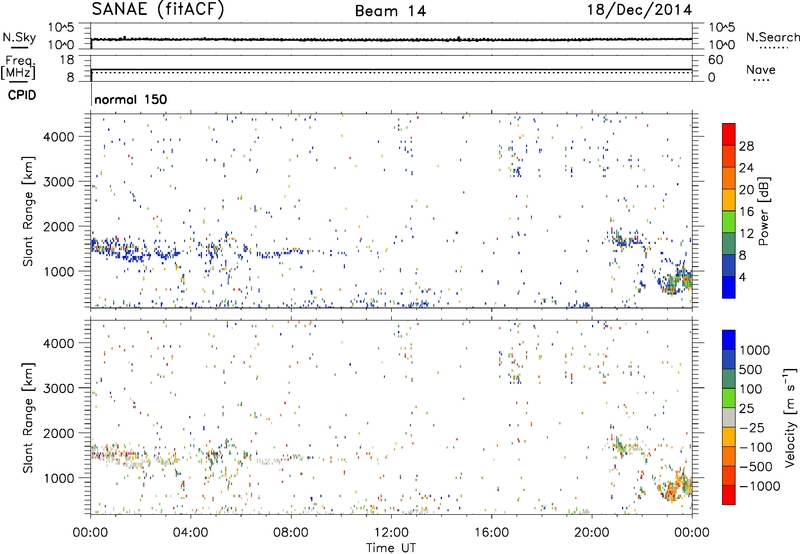This screenshot has width=800, height=554.
Task: Click the blue bottom of the power color bar
Action: [729, 287]
